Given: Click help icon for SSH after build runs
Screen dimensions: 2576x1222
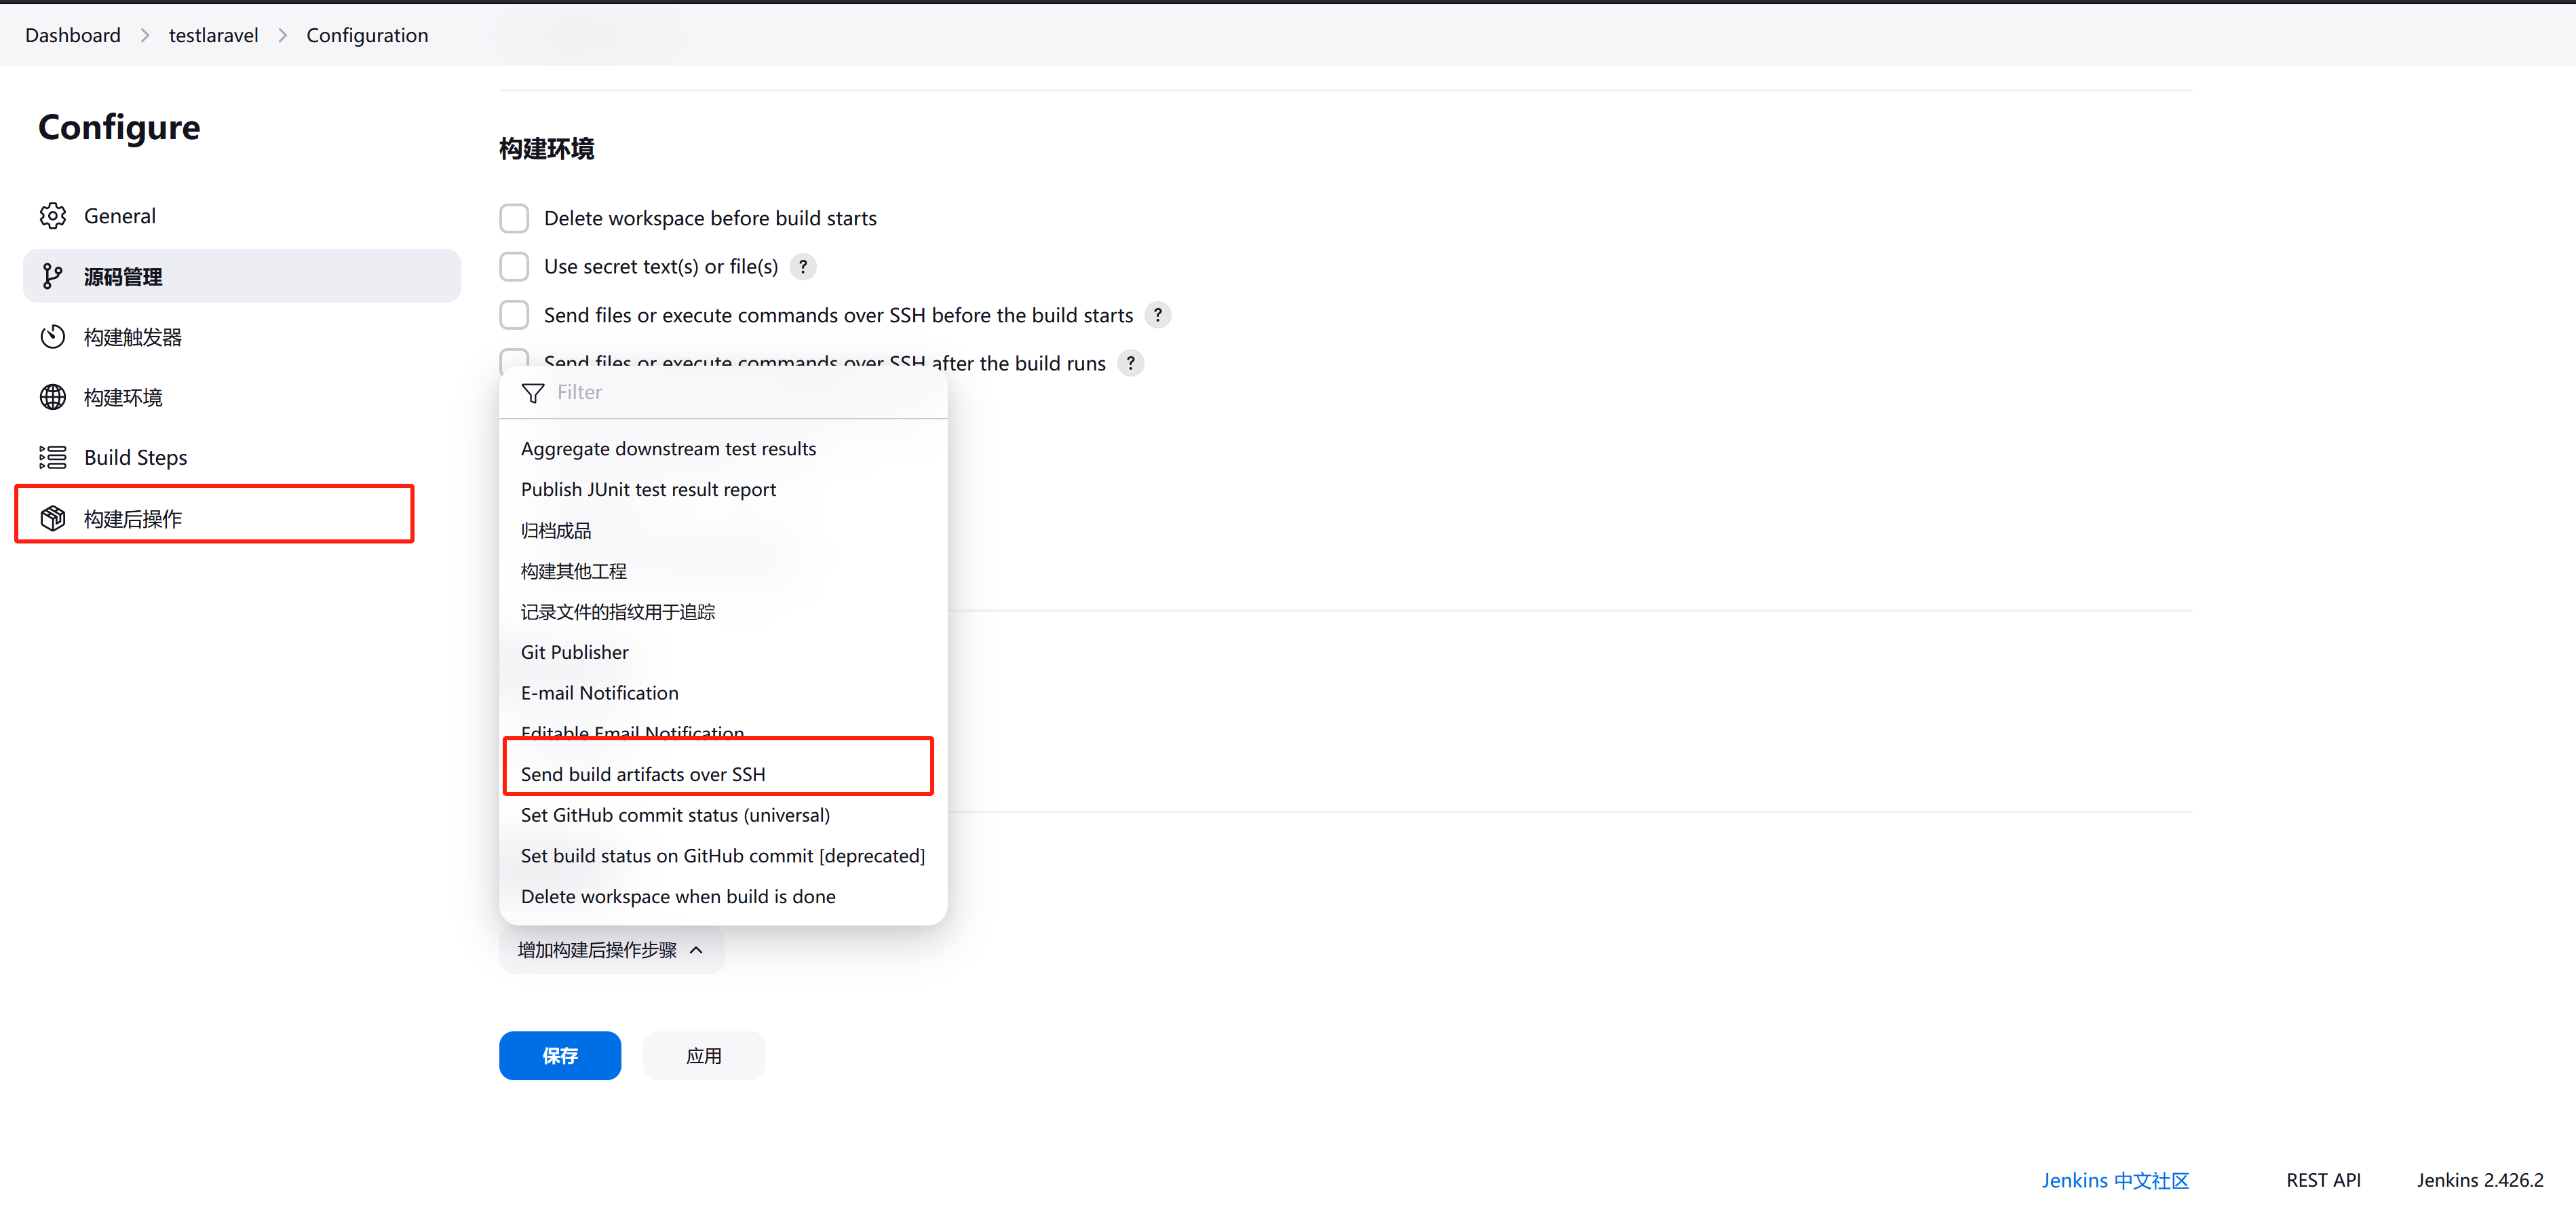Looking at the screenshot, I should pos(1130,363).
